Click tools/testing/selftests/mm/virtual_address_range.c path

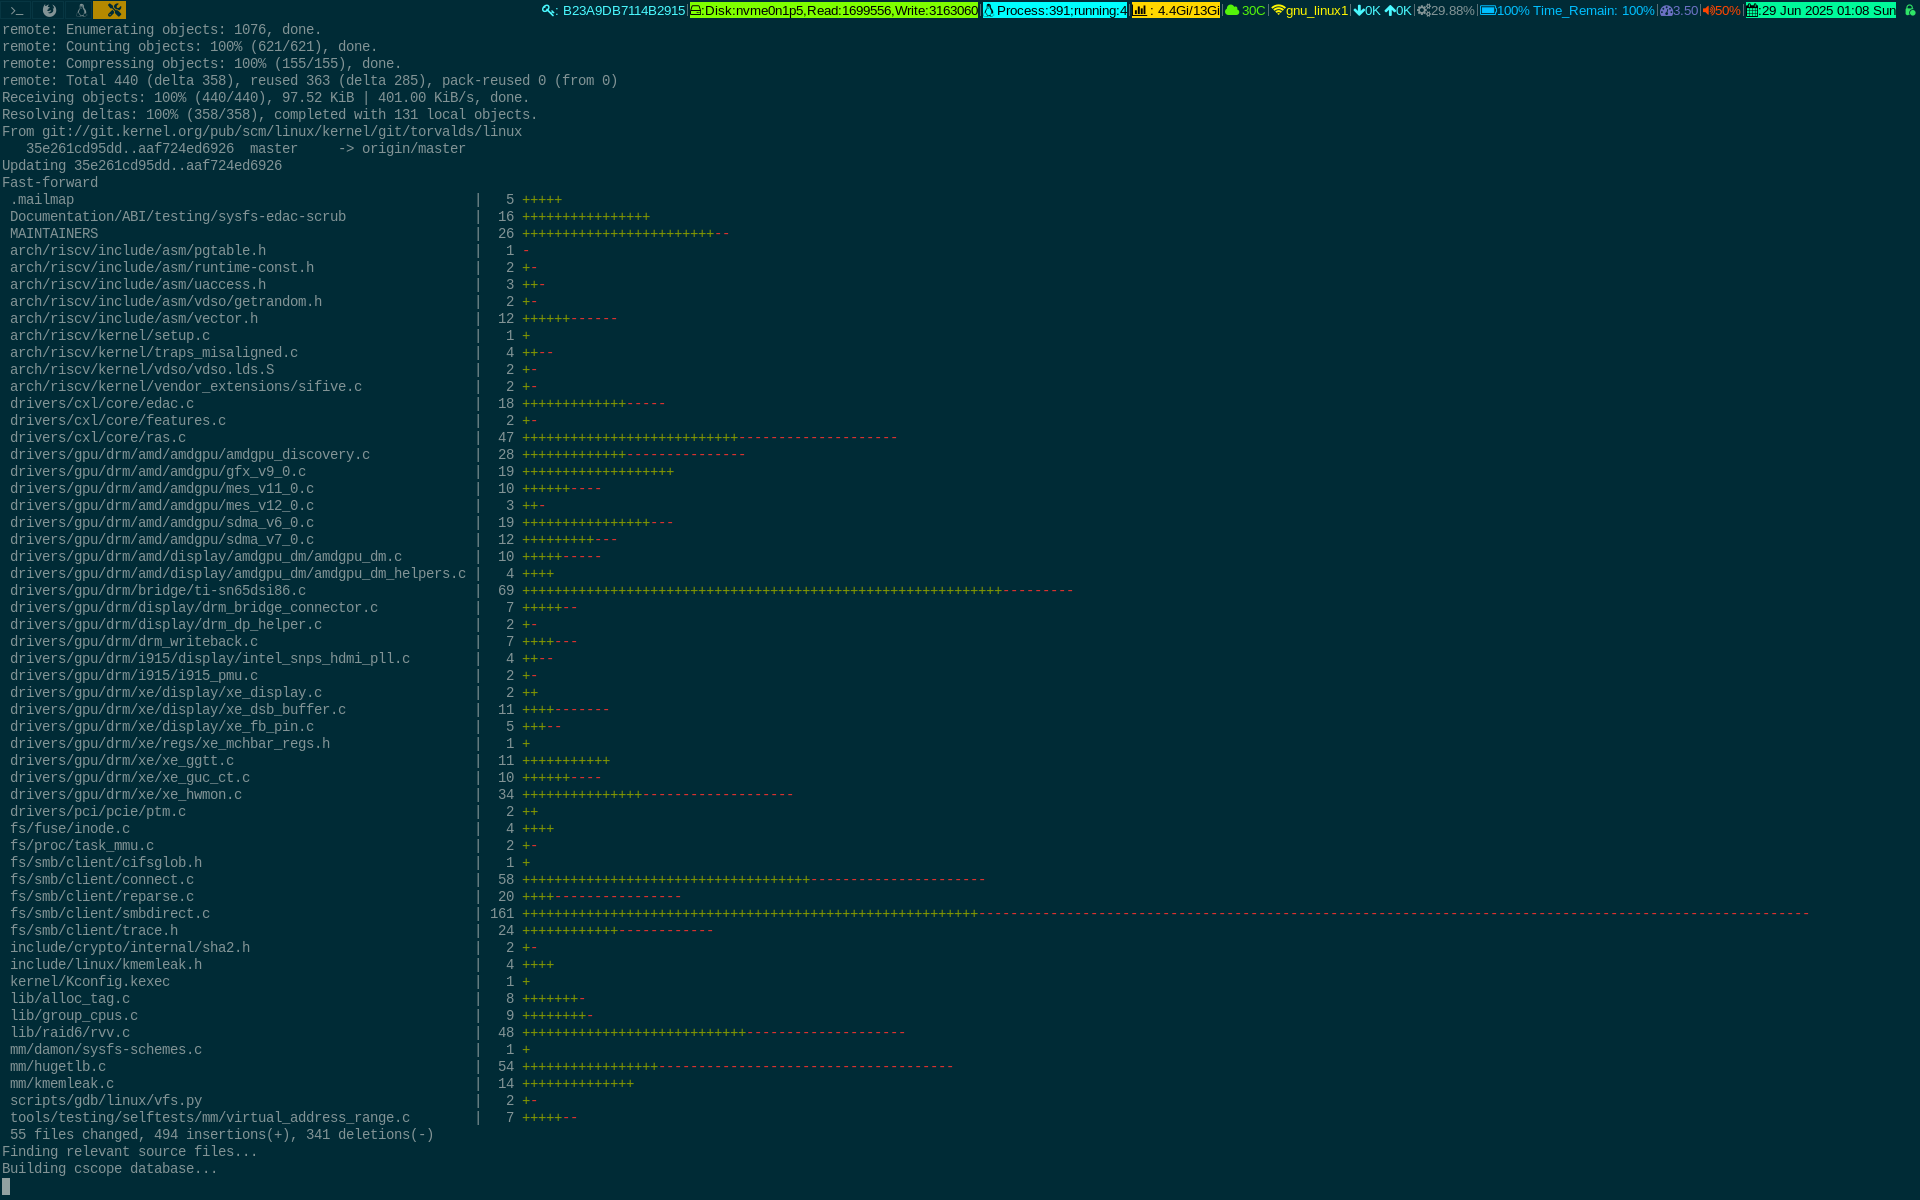point(210,1118)
